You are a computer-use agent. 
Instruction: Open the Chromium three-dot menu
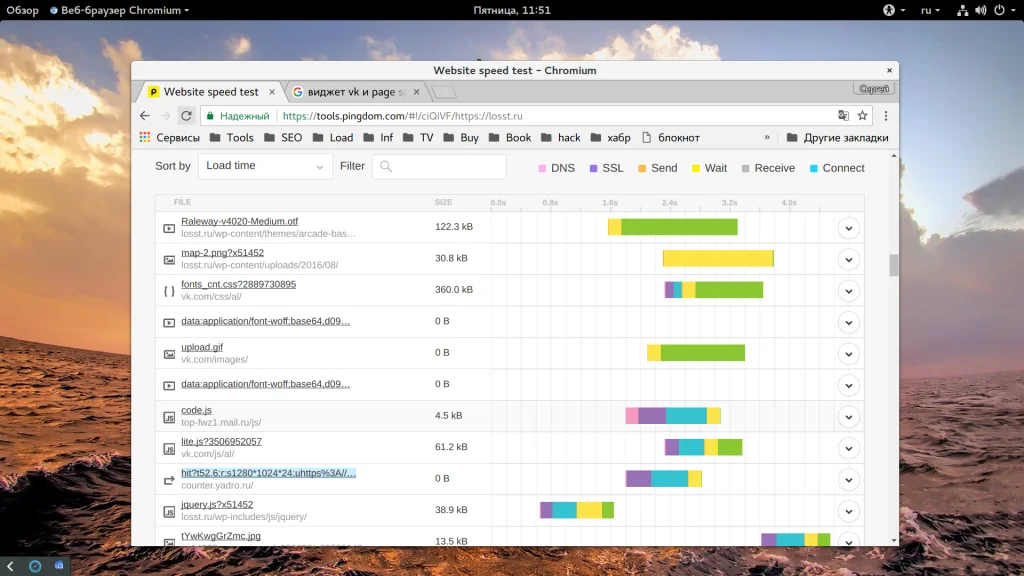(x=886, y=116)
